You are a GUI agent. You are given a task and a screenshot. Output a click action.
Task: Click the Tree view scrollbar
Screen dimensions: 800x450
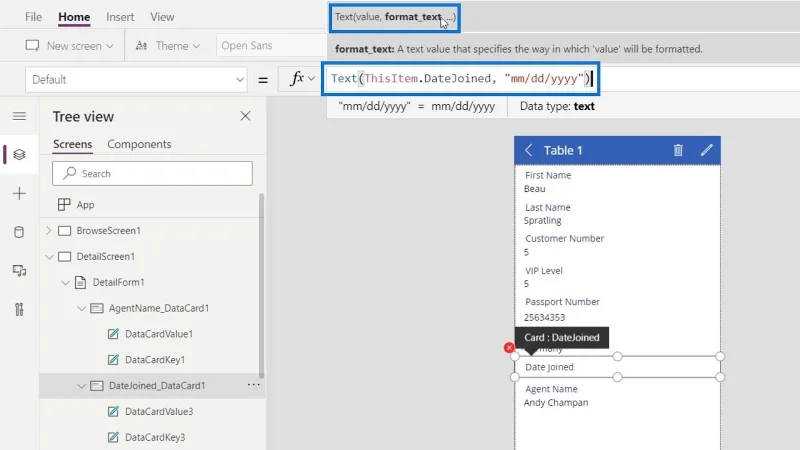[262, 286]
